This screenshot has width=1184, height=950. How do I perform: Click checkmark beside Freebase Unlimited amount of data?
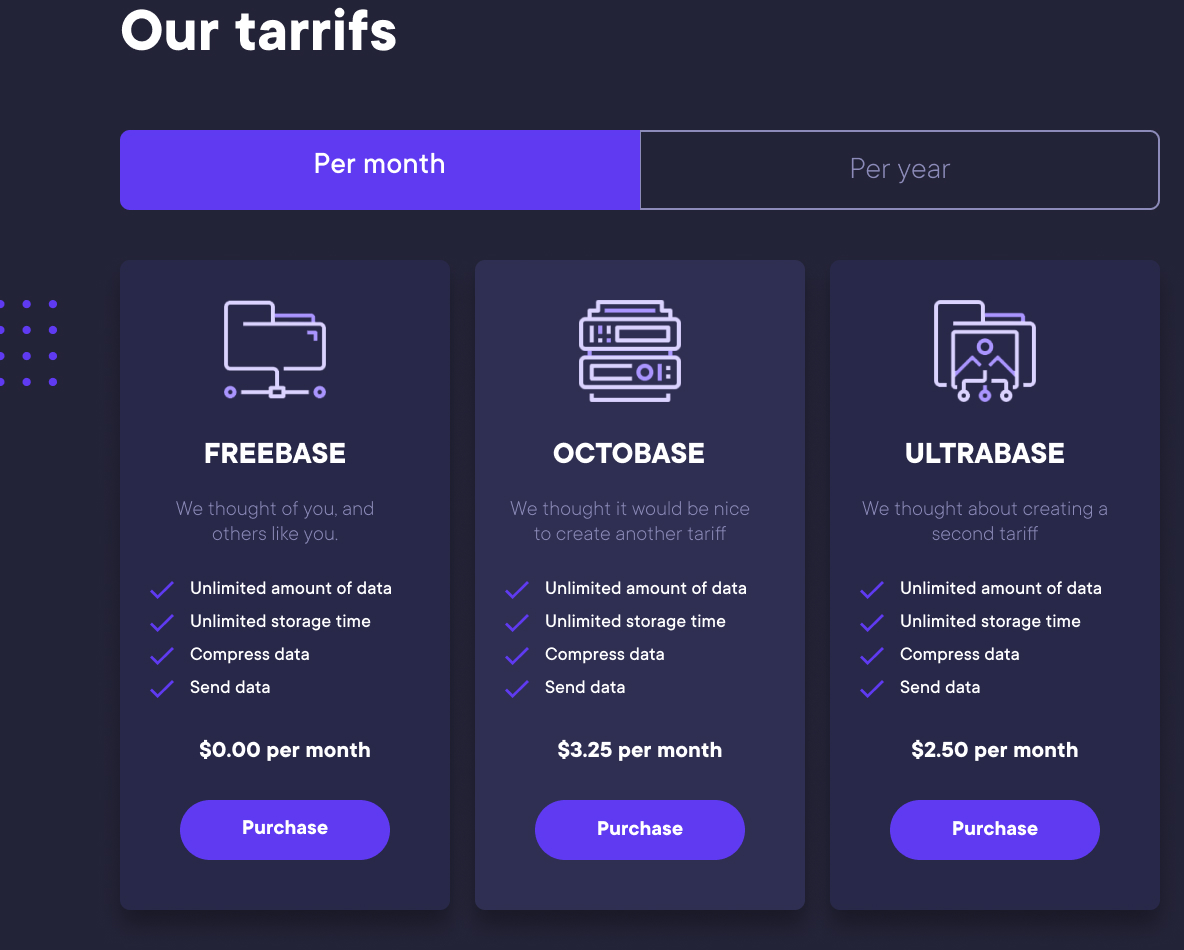pyautogui.click(x=162, y=590)
